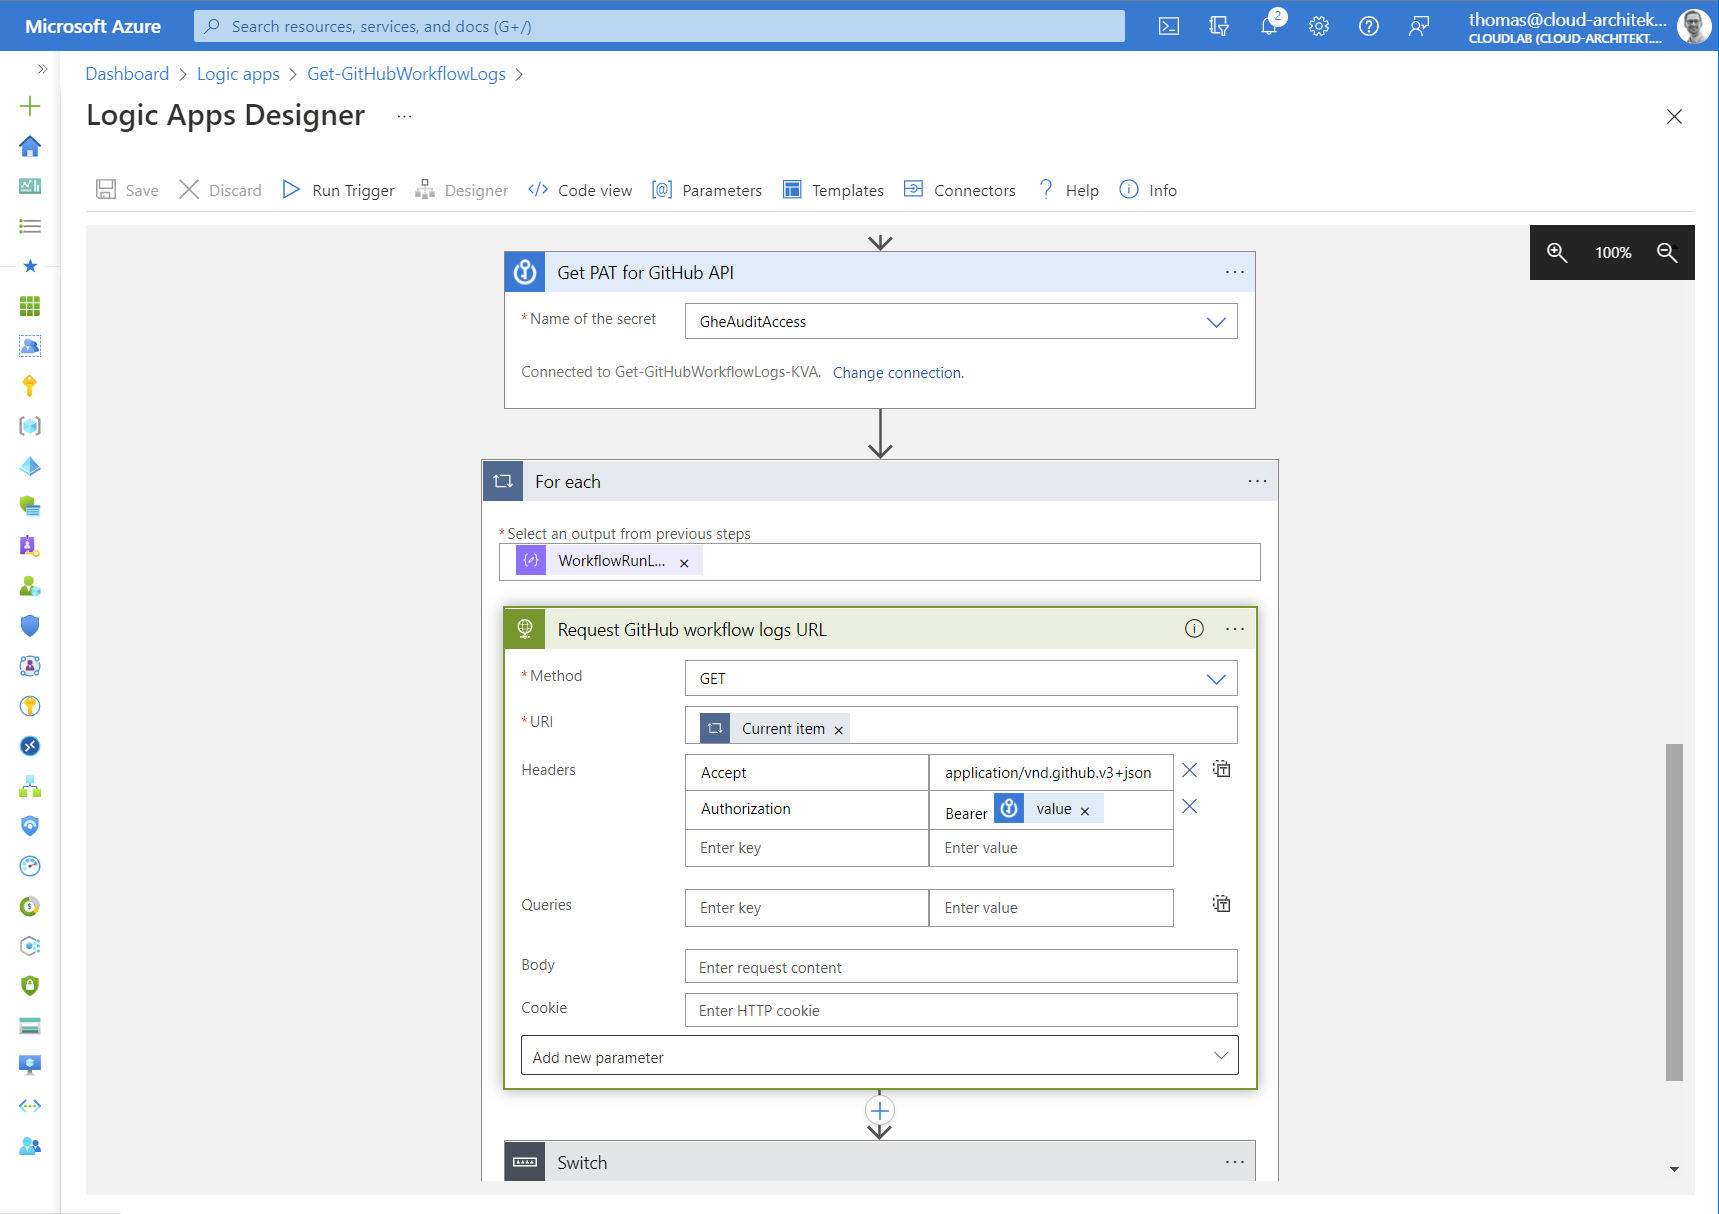Click the 100% zoom level
Image resolution: width=1719 pixels, height=1214 pixels.
[1613, 253]
